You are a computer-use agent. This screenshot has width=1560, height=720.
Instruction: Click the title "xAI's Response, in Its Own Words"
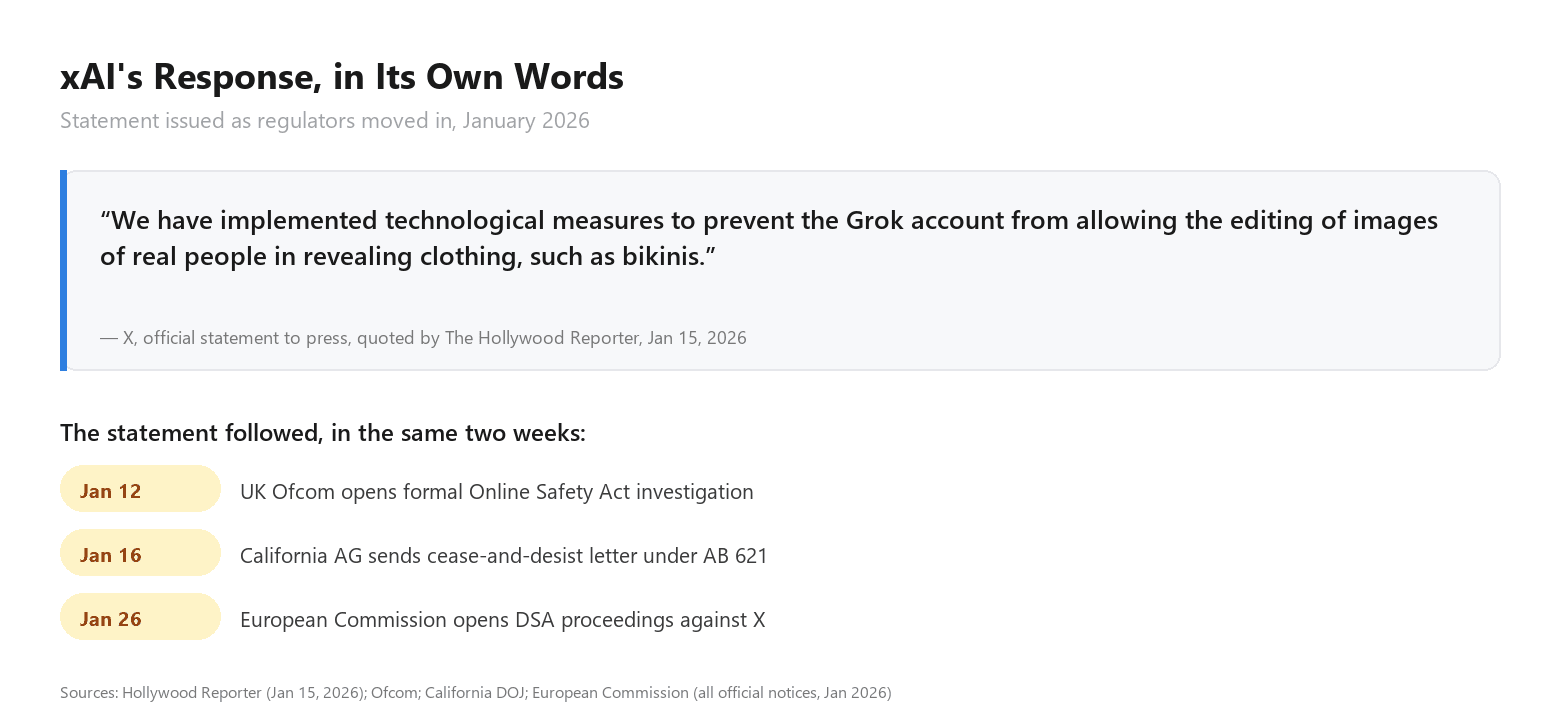(342, 77)
